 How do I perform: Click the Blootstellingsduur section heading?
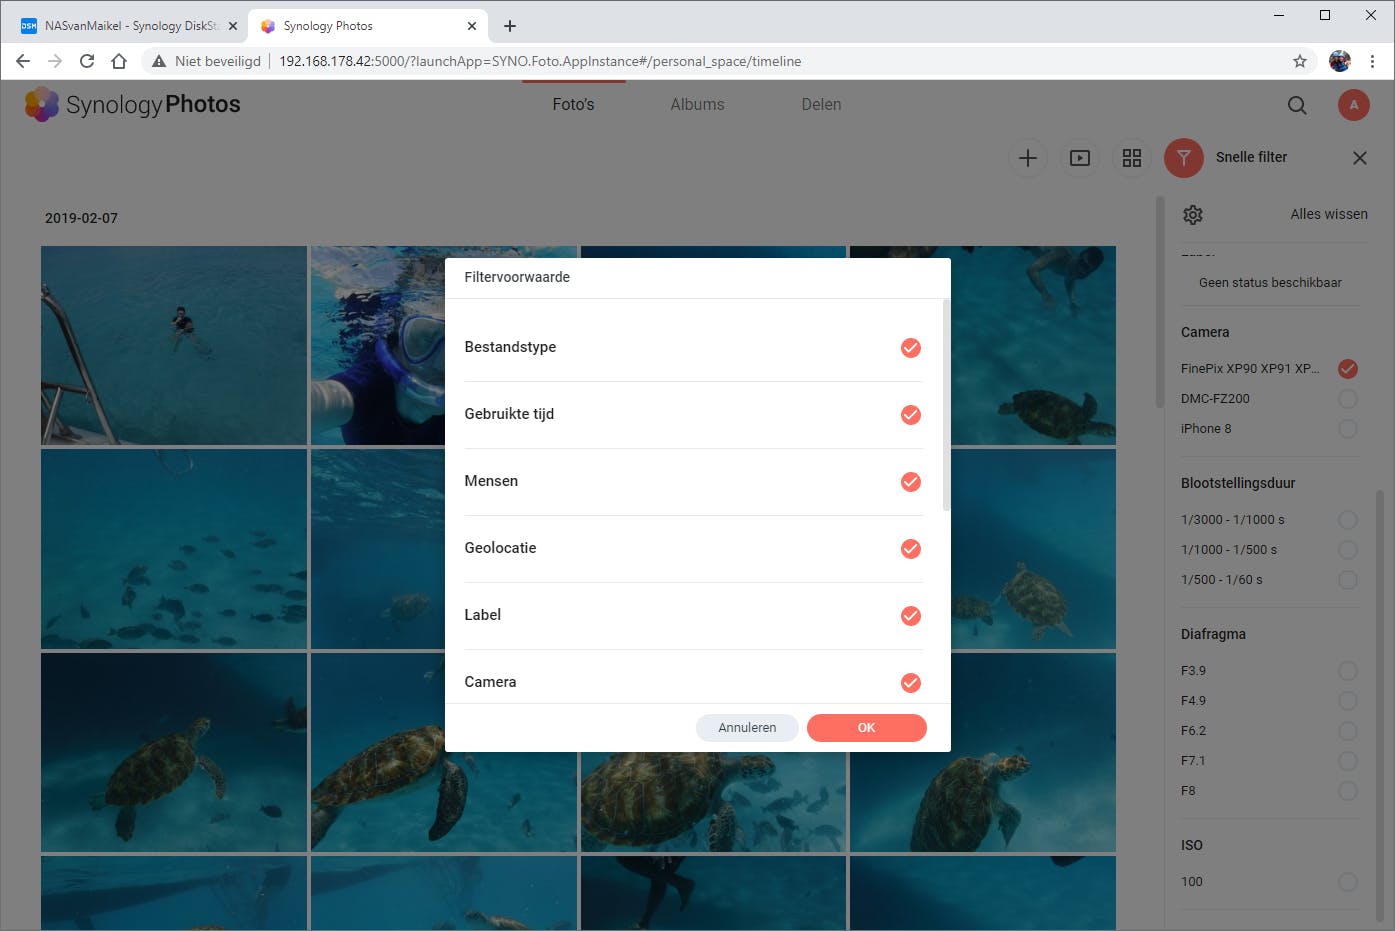[x=1238, y=483]
